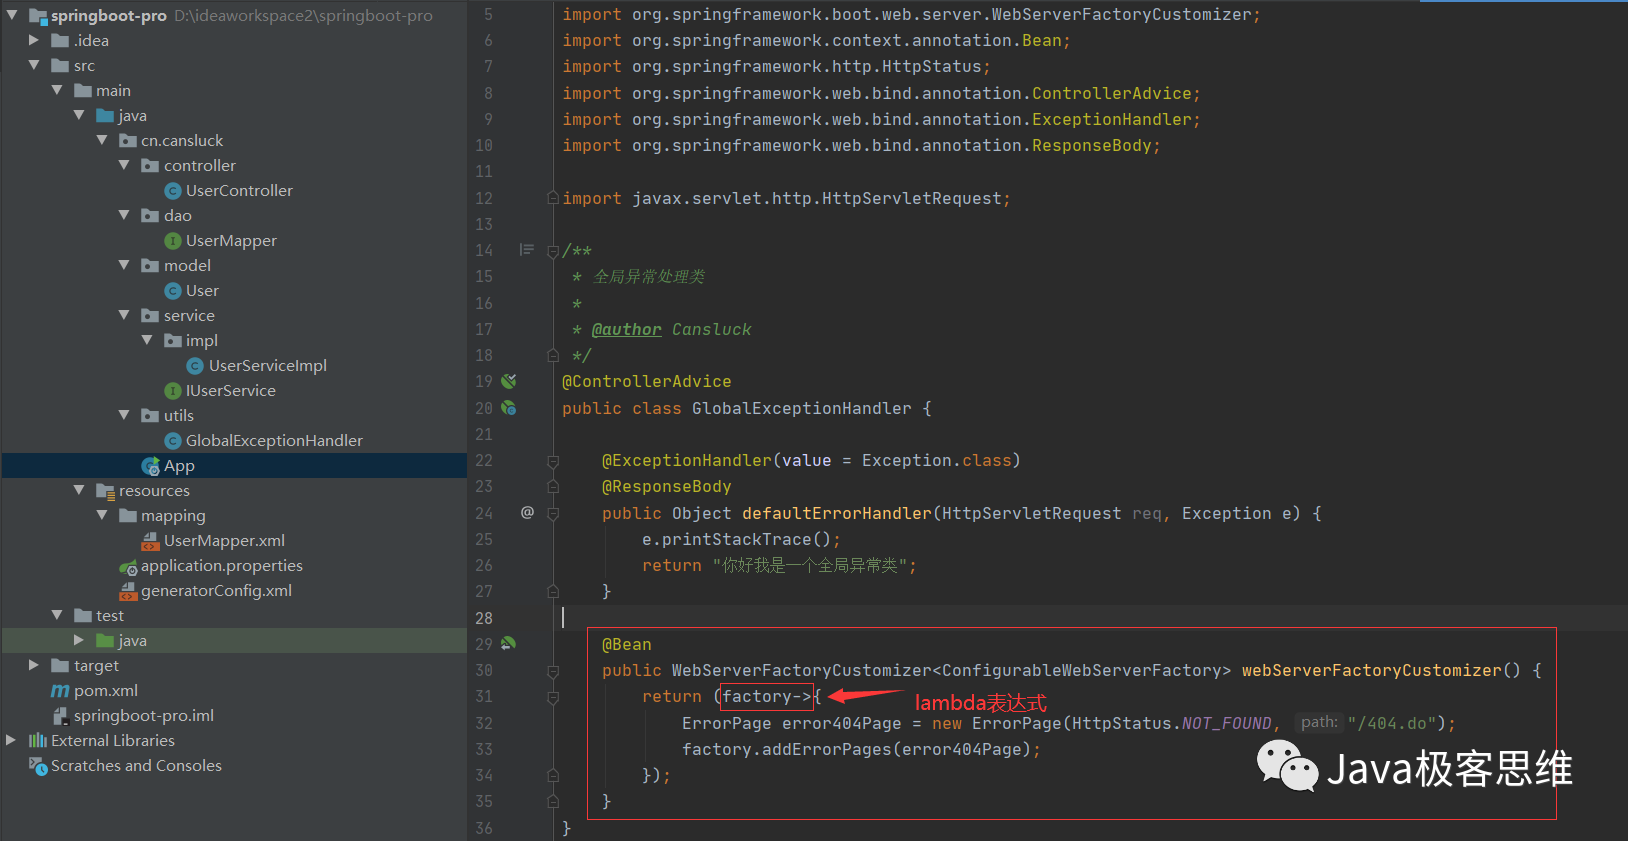Click the UserMapper.xml file icon
The image size is (1628, 841).
pos(150,541)
